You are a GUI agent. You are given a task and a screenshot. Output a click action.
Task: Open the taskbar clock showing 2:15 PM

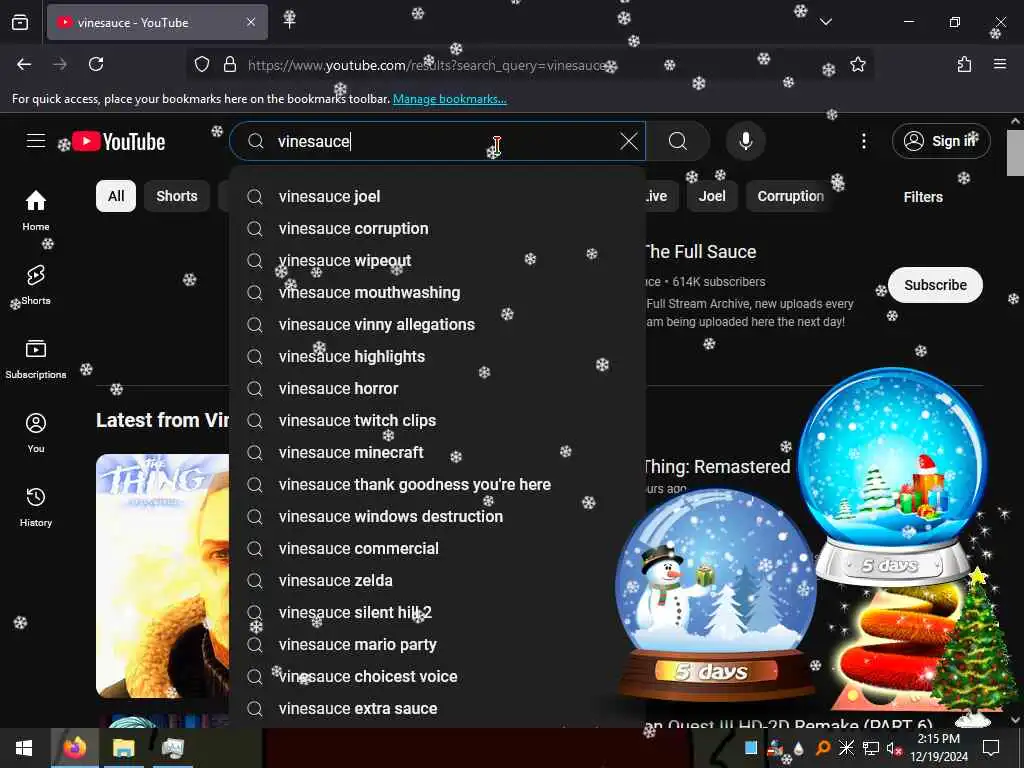938,747
